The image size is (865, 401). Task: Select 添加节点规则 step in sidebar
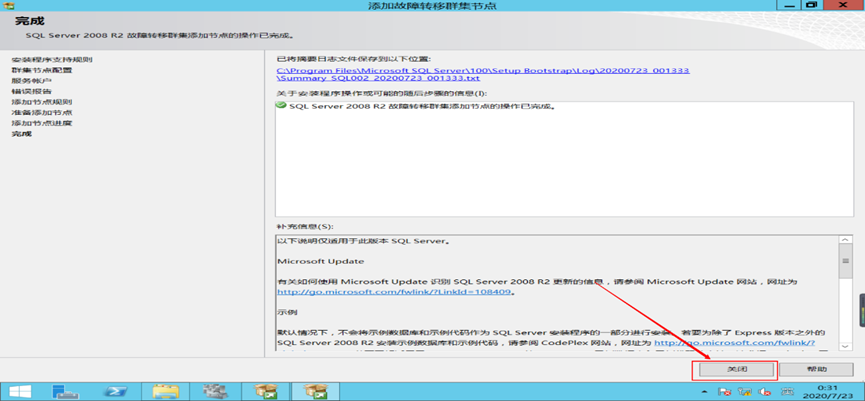point(42,102)
